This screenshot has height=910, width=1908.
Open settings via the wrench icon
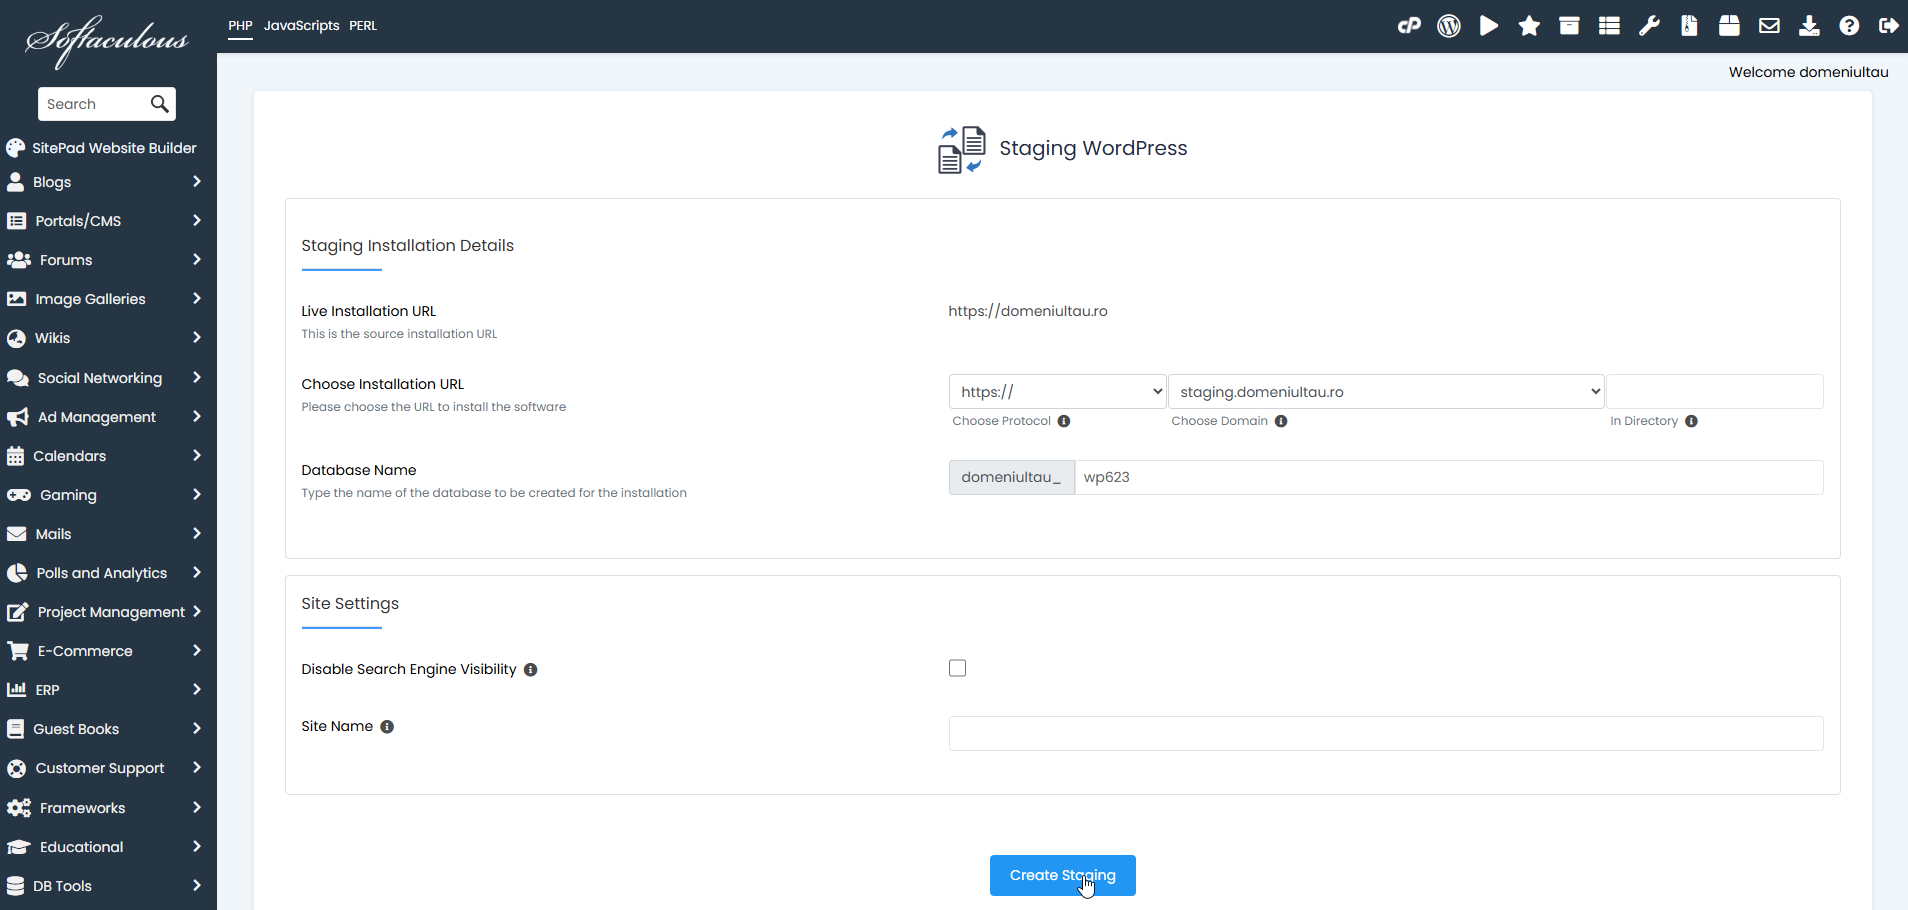click(1649, 26)
